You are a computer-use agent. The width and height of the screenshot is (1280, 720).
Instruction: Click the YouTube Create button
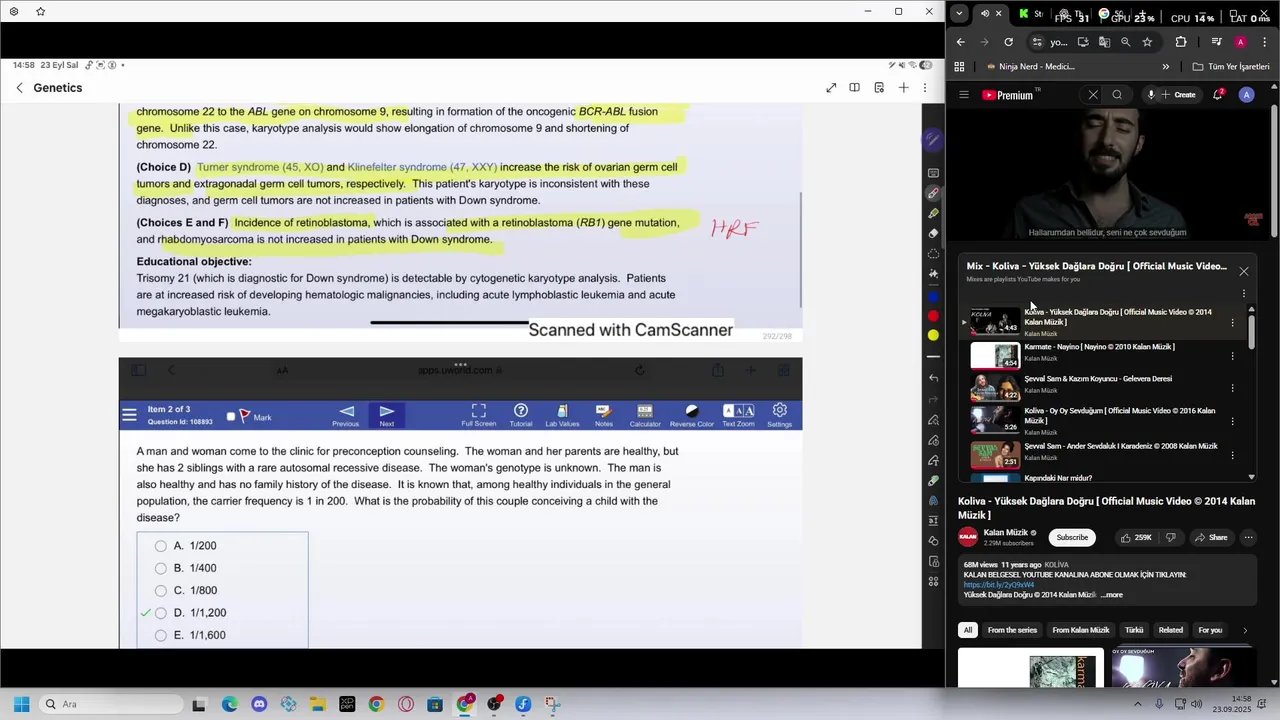(x=1179, y=95)
